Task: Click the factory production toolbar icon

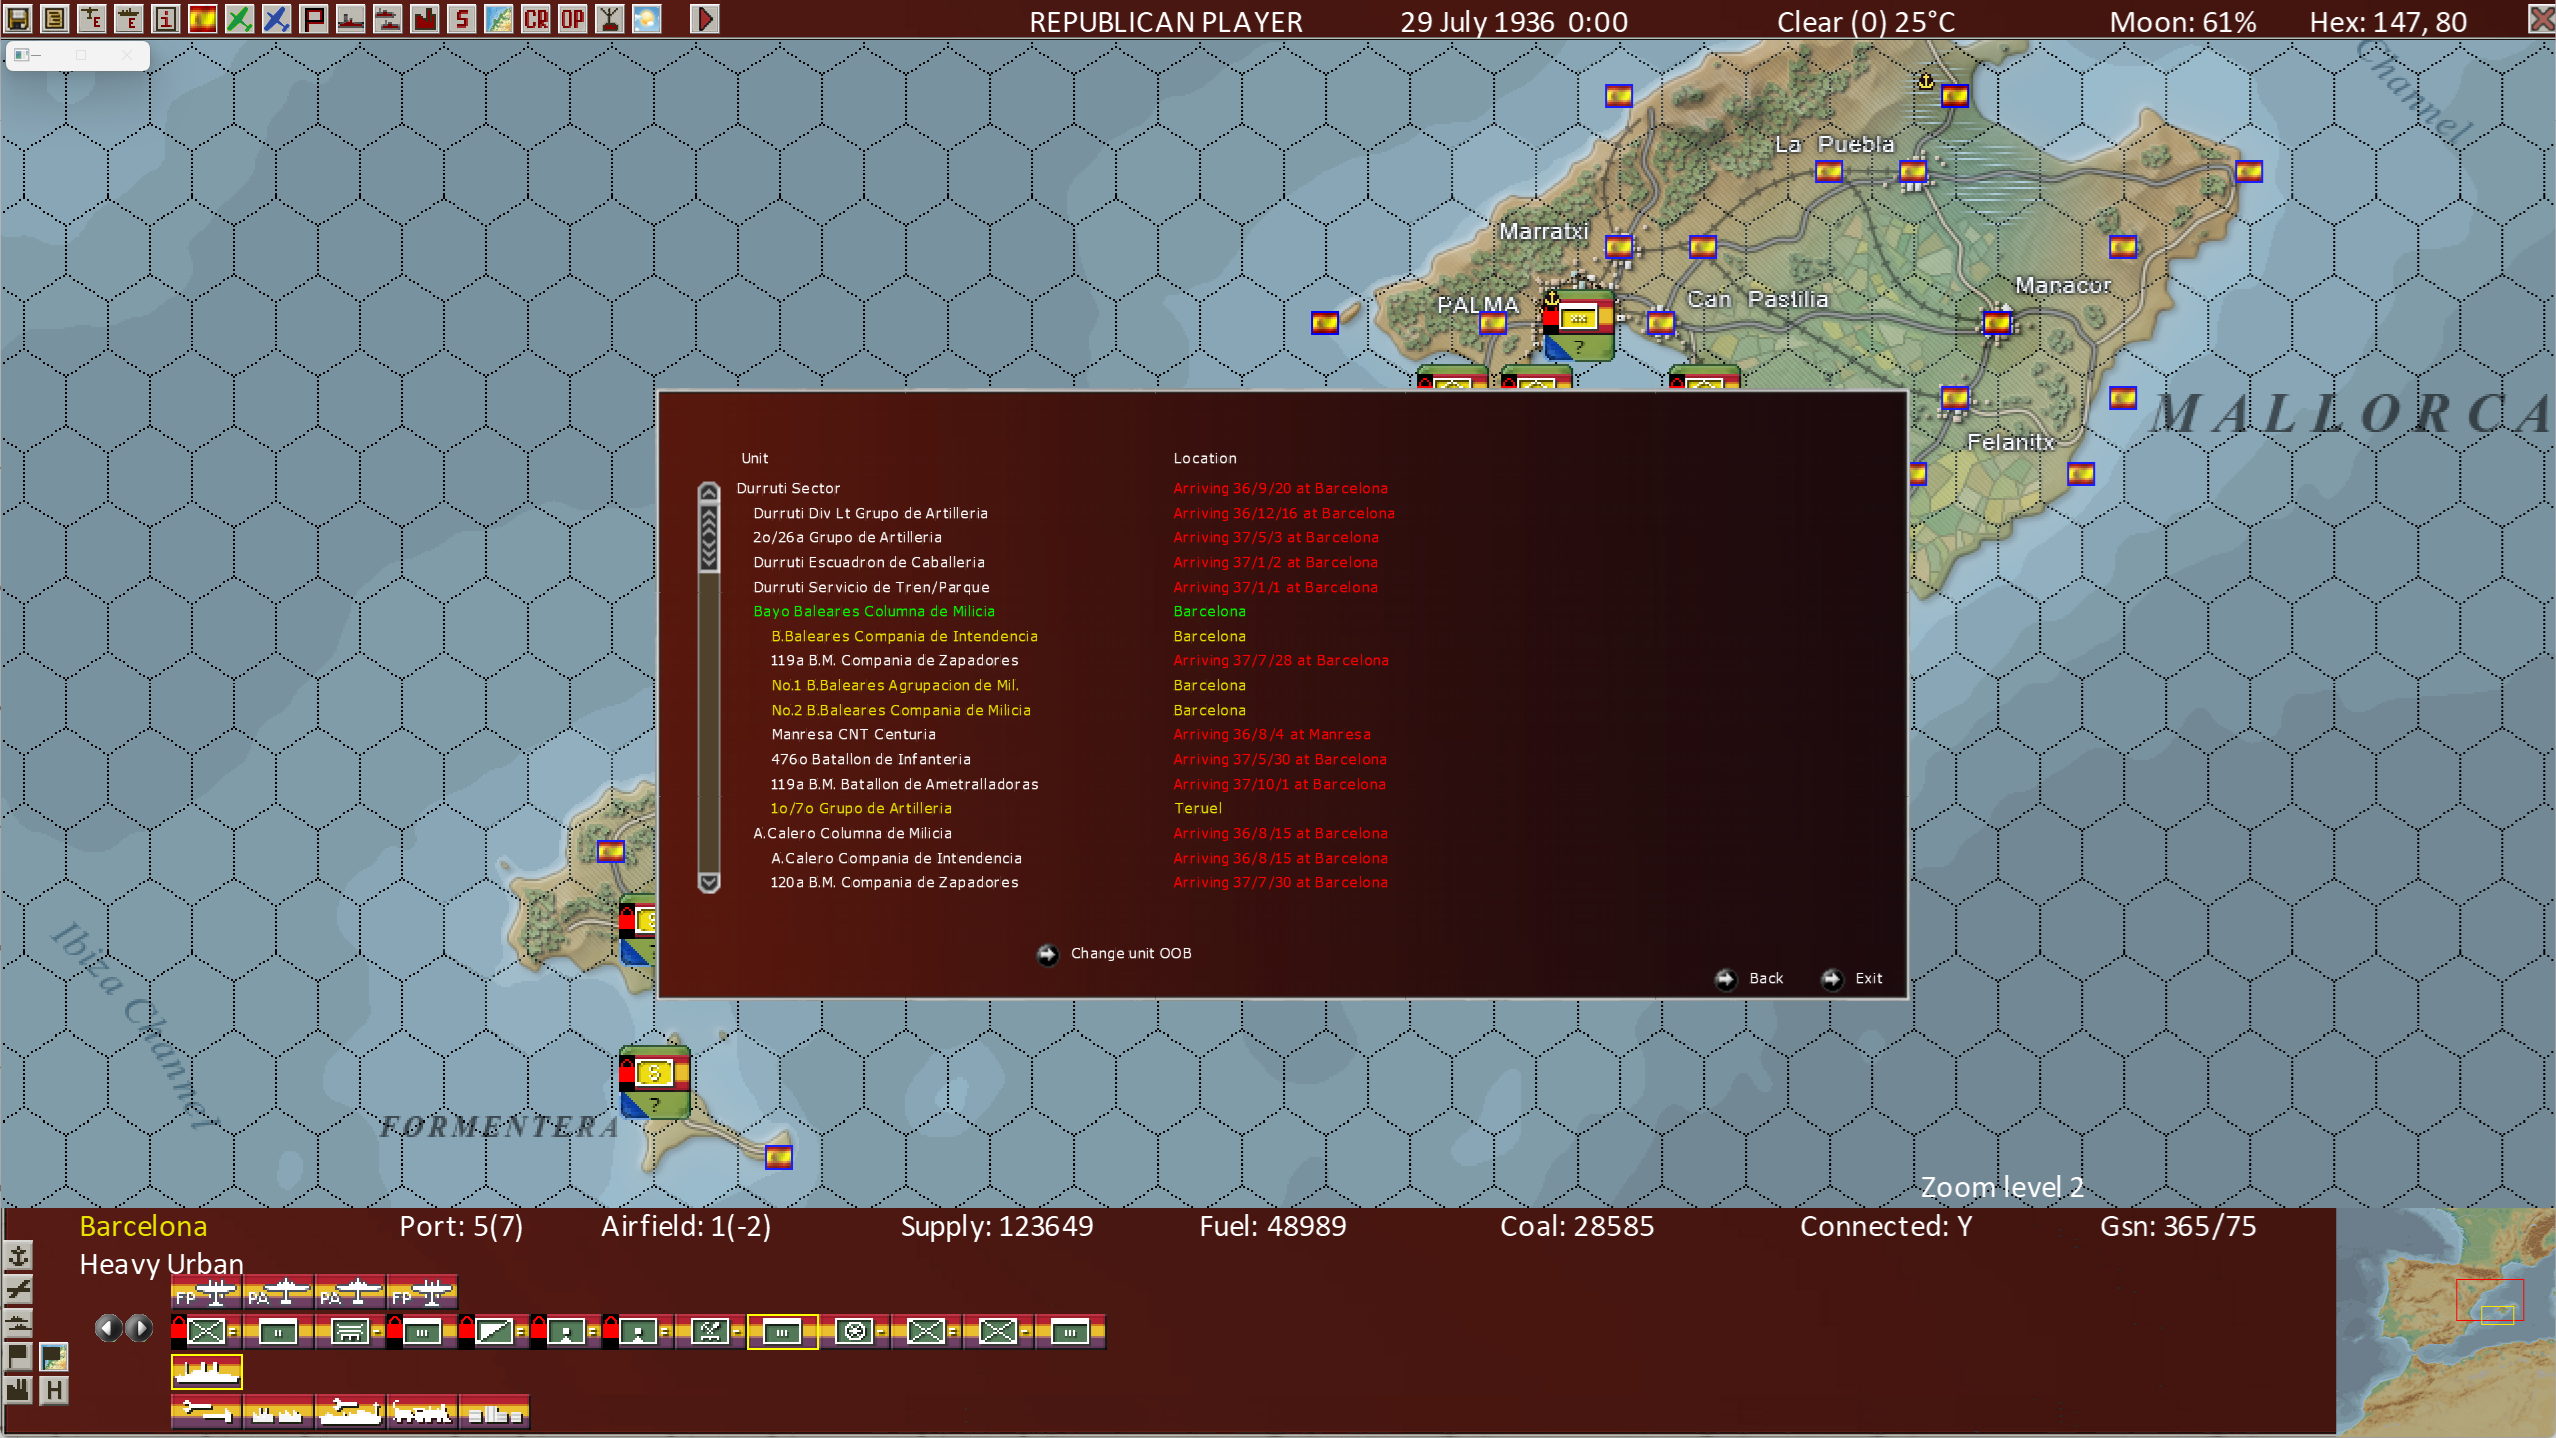Action: 425,18
